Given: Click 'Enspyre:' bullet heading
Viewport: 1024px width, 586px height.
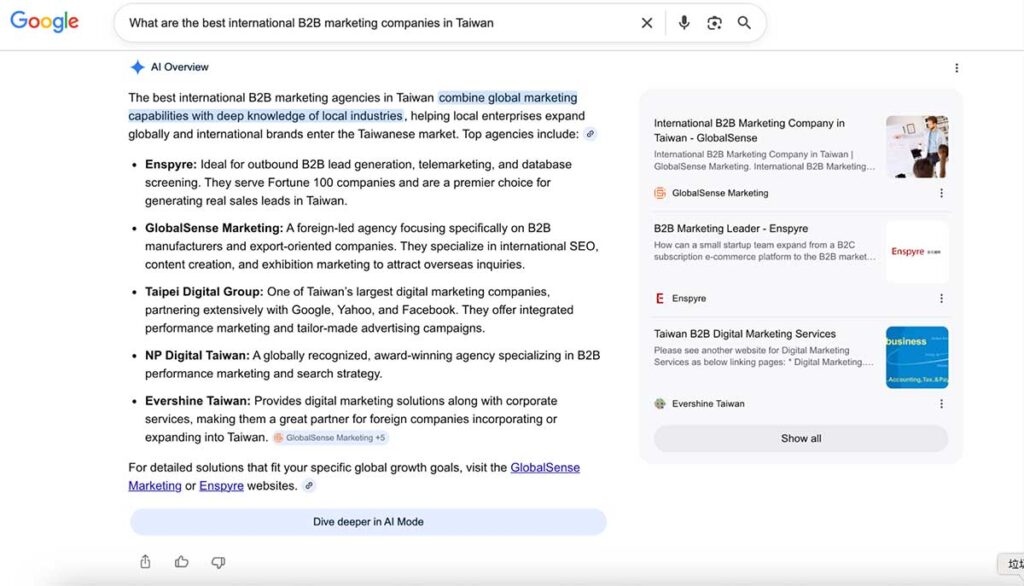Looking at the screenshot, I should point(170,165).
